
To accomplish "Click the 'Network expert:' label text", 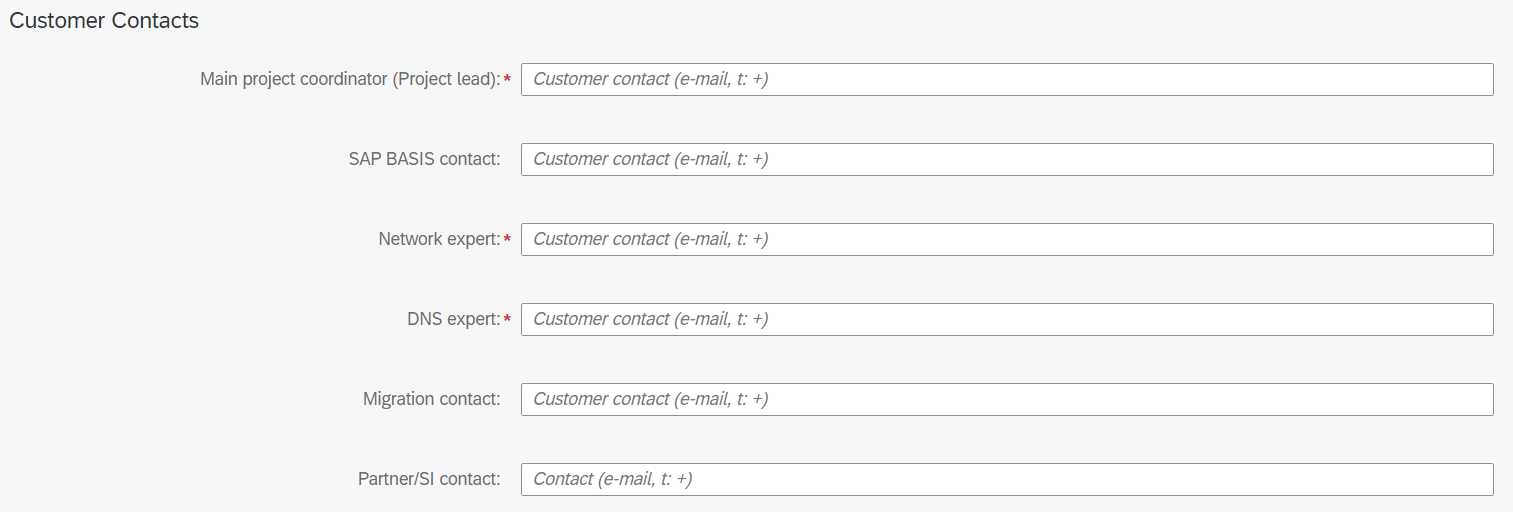I will [x=439, y=239].
